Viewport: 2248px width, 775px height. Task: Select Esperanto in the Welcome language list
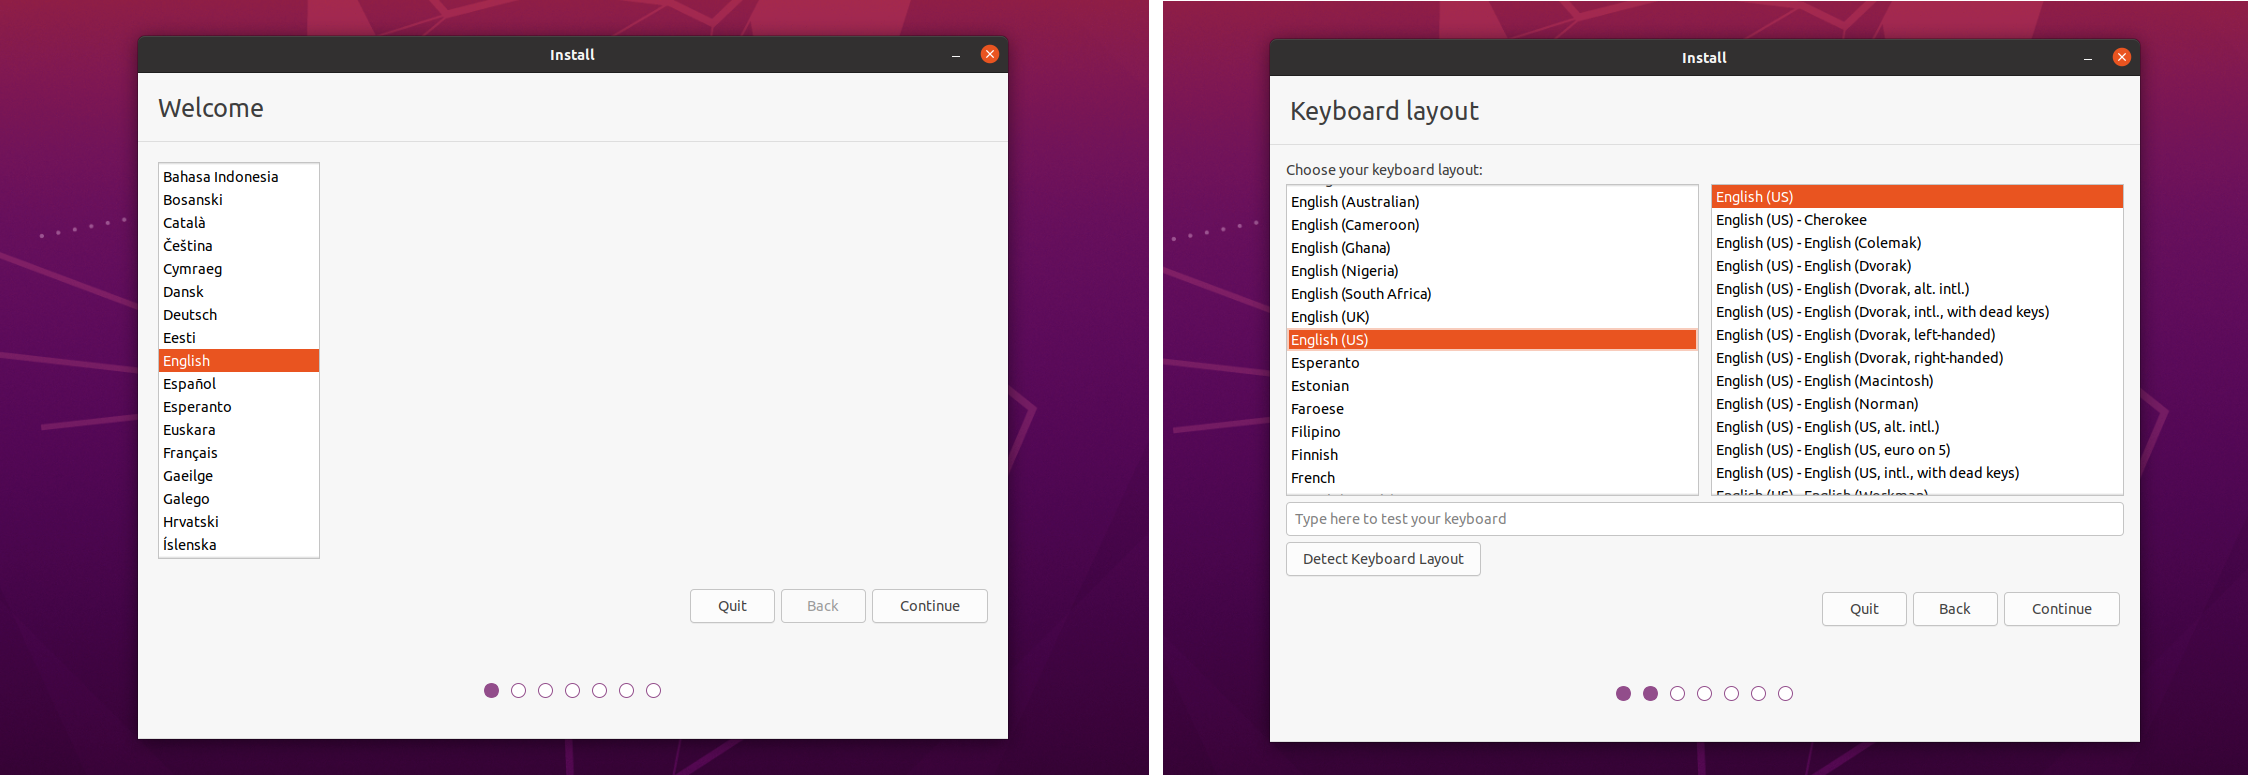(239, 407)
